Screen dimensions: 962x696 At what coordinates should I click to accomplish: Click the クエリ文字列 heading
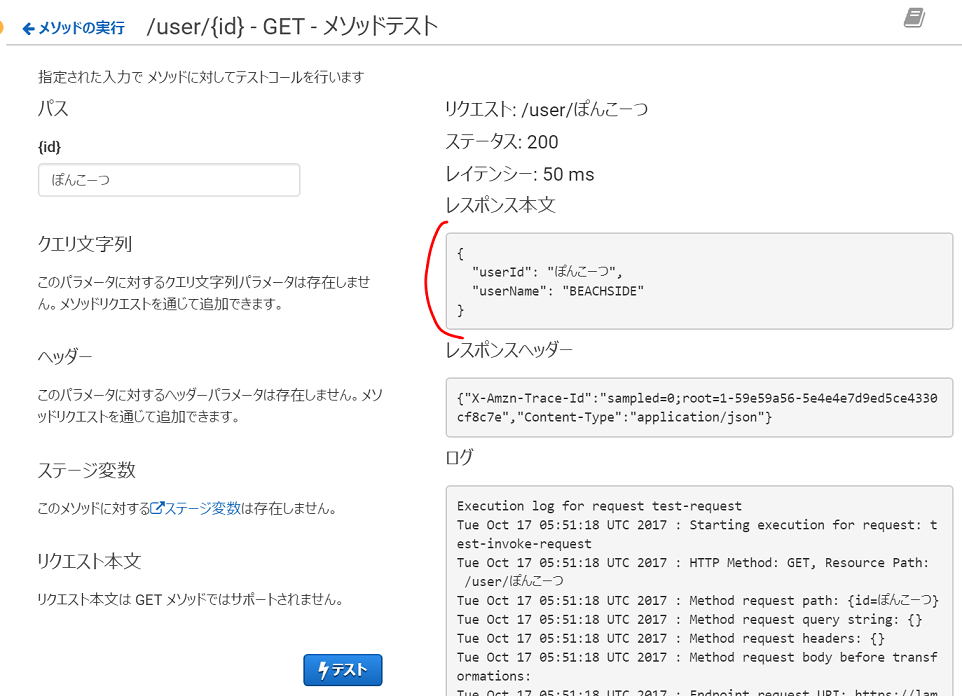click(x=85, y=244)
